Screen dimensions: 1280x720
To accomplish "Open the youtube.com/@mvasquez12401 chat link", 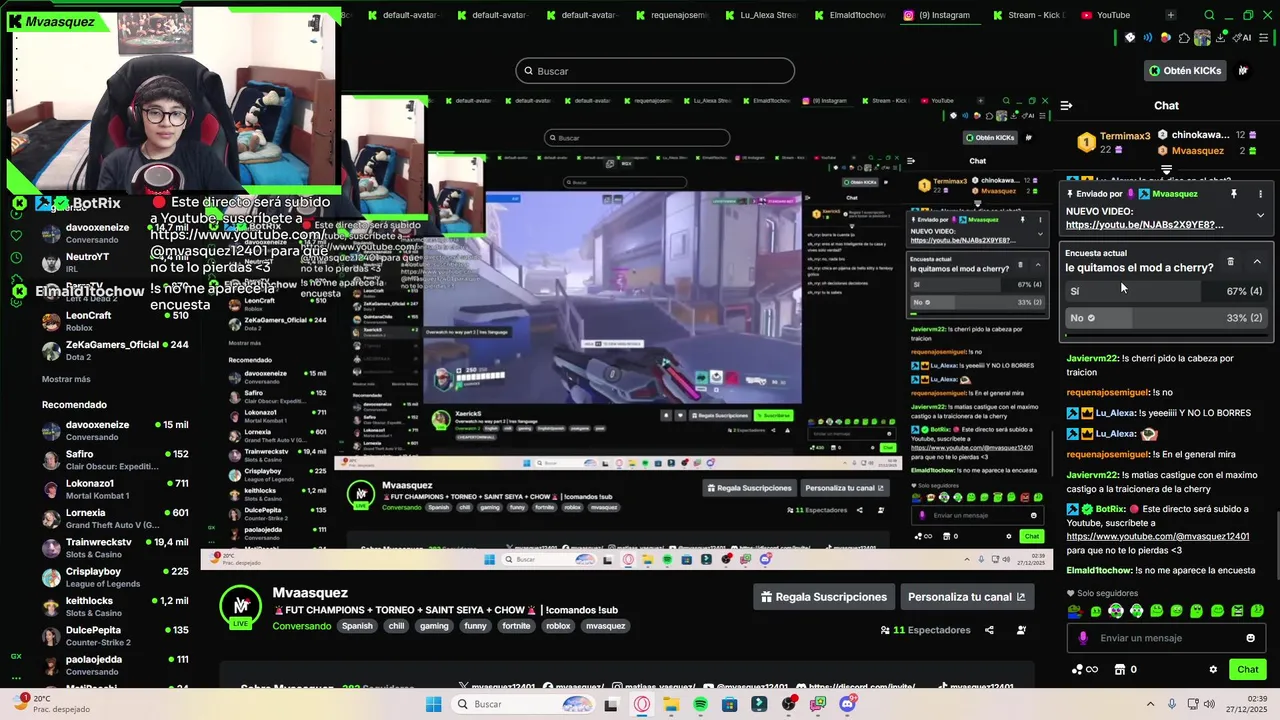I will (x=1157, y=537).
